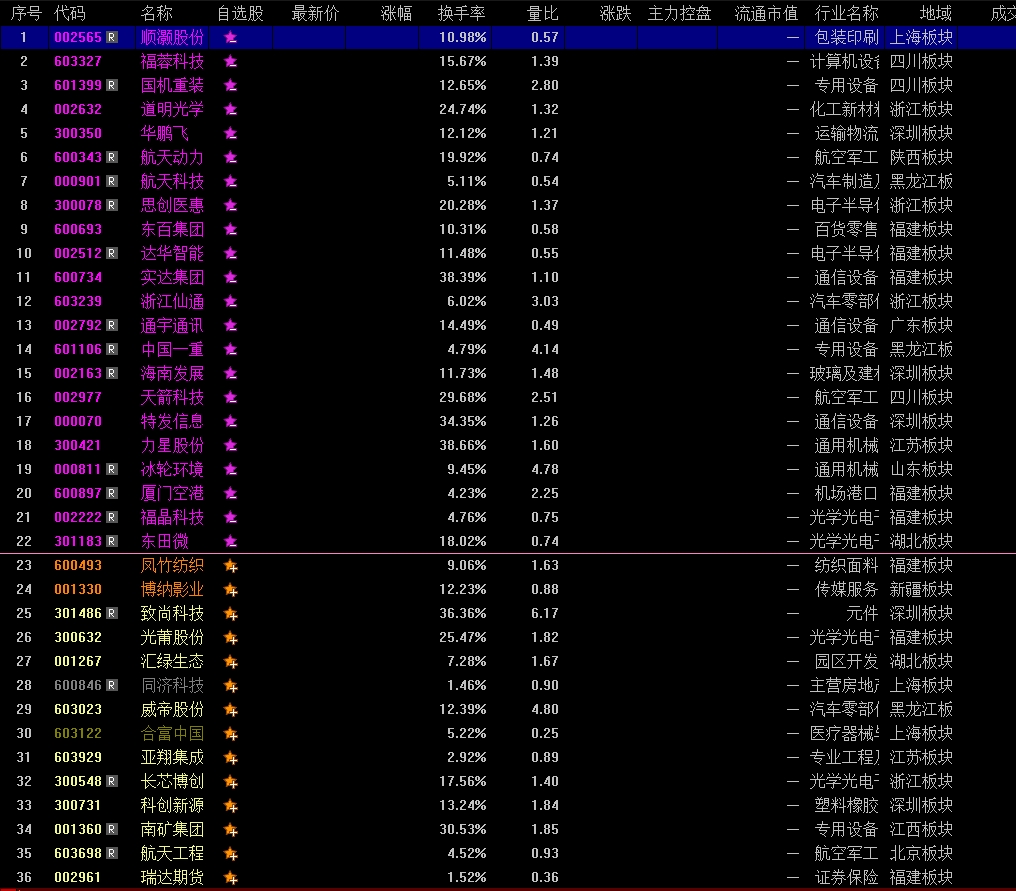Toggle the orange star for 致尚科技
The width and height of the screenshot is (1016, 891).
click(x=231, y=614)
